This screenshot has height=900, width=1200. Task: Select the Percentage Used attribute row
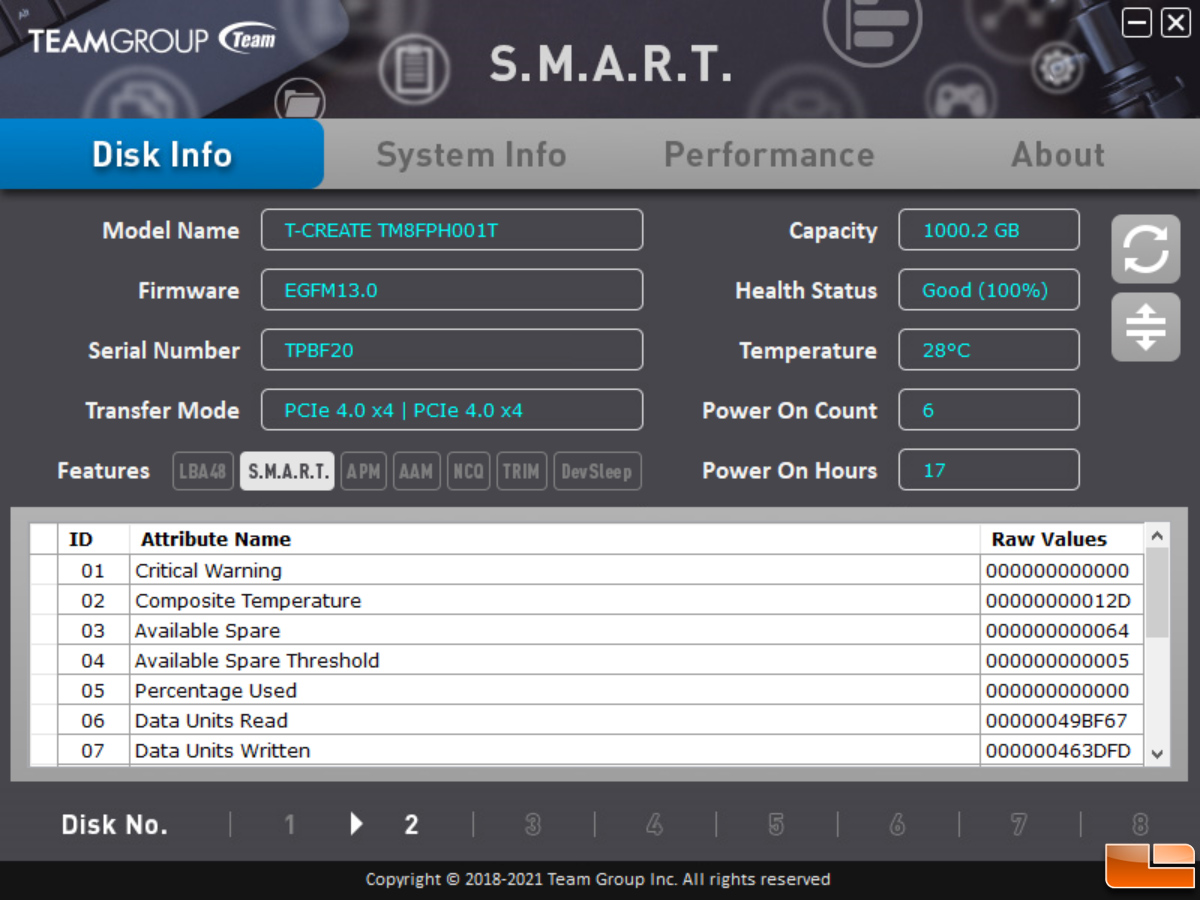point(587,691)
